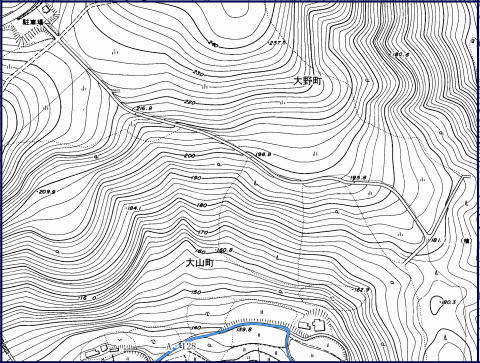Image resolution: width=480 pixels, height=363 pixels.
Task: Select the 180 contour elevation label
Action: point(202,205)
